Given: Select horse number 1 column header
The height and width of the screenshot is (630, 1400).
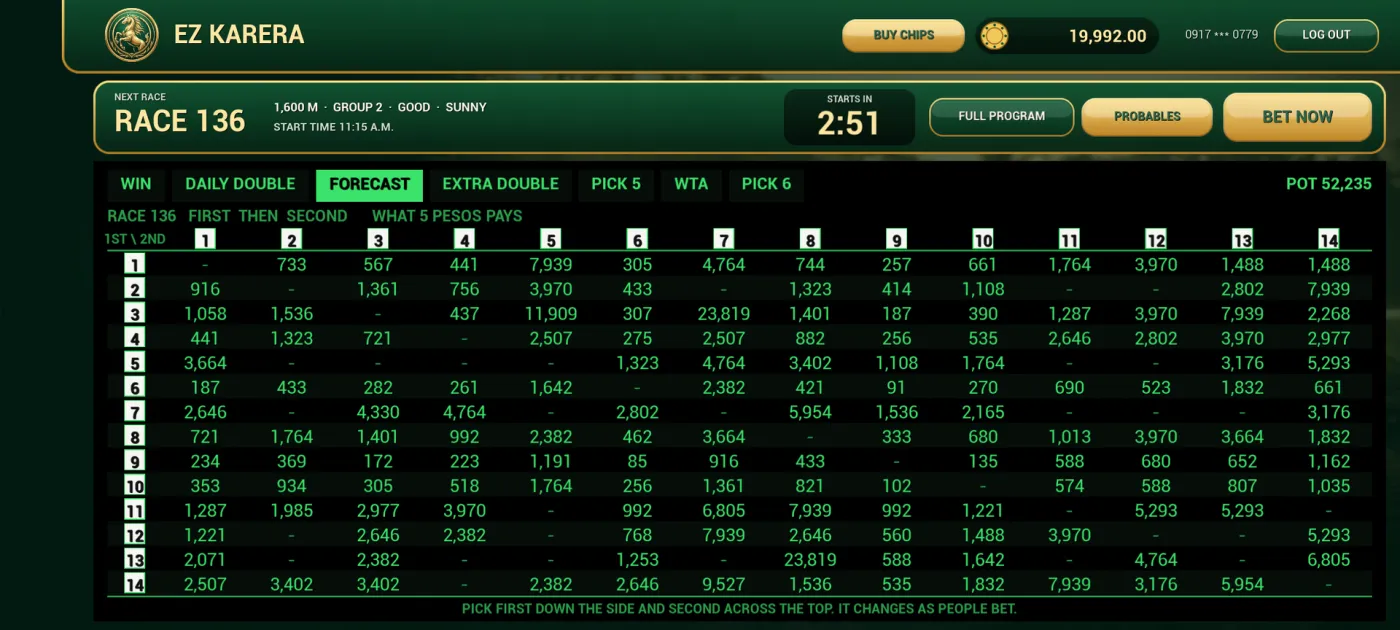Looking at the screenshot, I should pyautogui.click(x=205, y=239).
